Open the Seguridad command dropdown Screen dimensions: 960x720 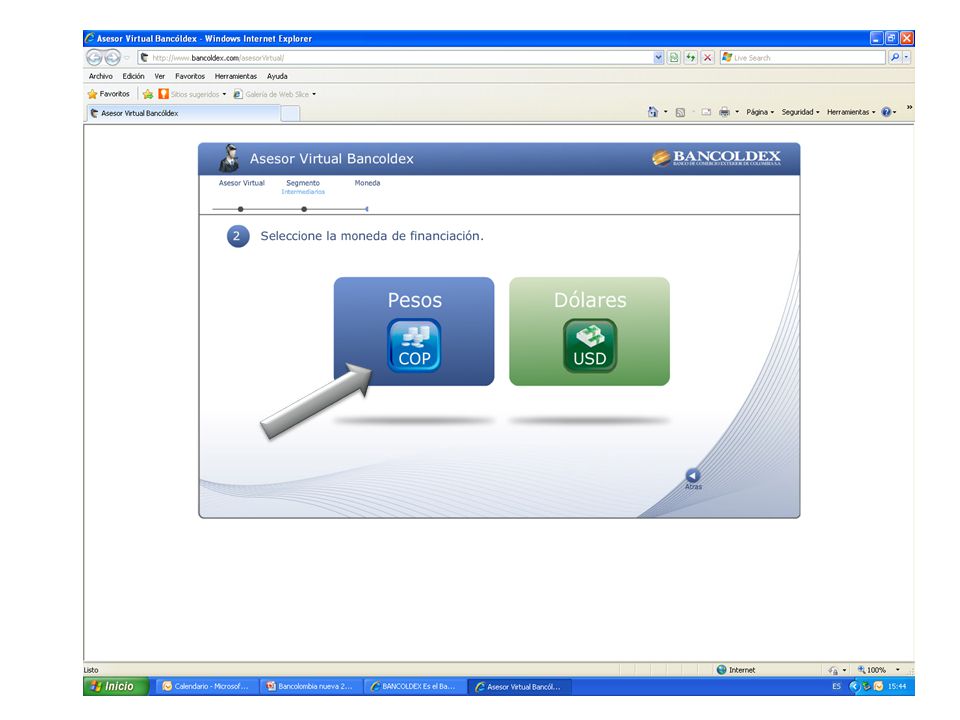pos(800,112)
